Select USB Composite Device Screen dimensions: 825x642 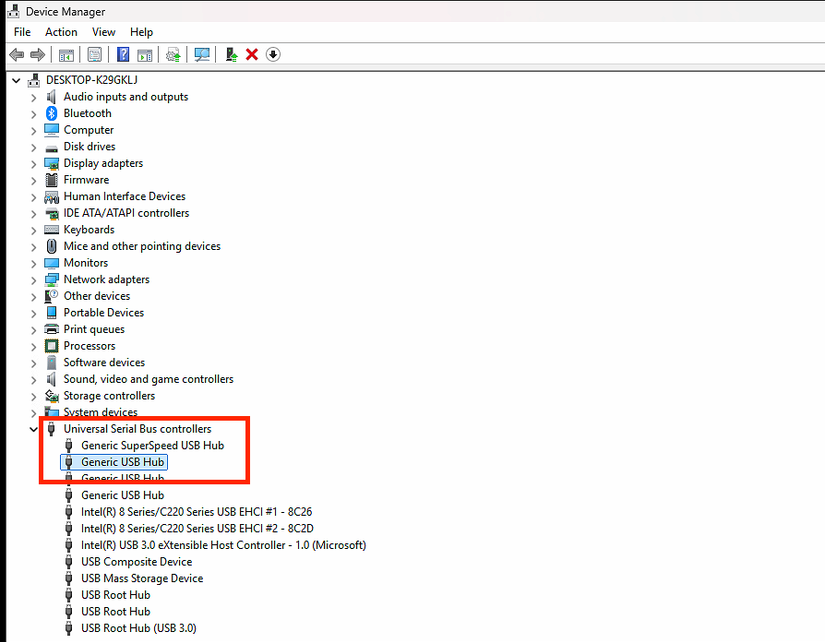(x=137, y=562)
